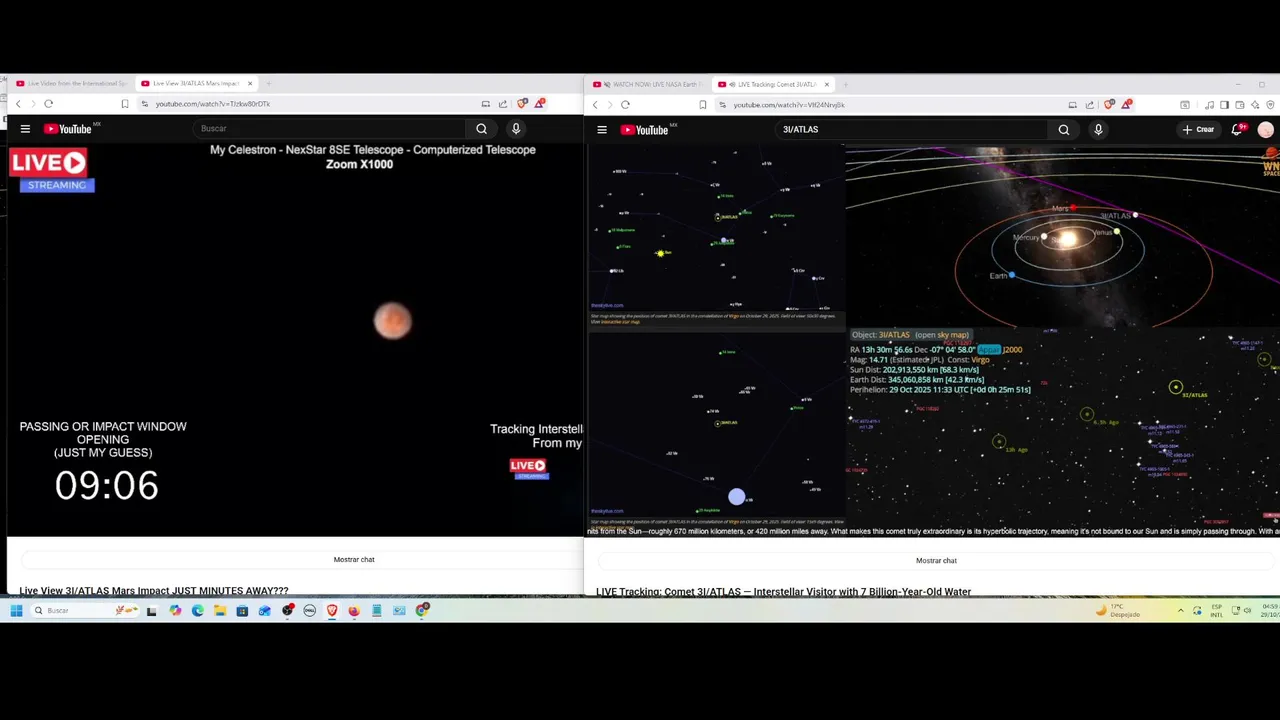Click the search magnifier button in the right YouTube window

[x=1064, y=129]
